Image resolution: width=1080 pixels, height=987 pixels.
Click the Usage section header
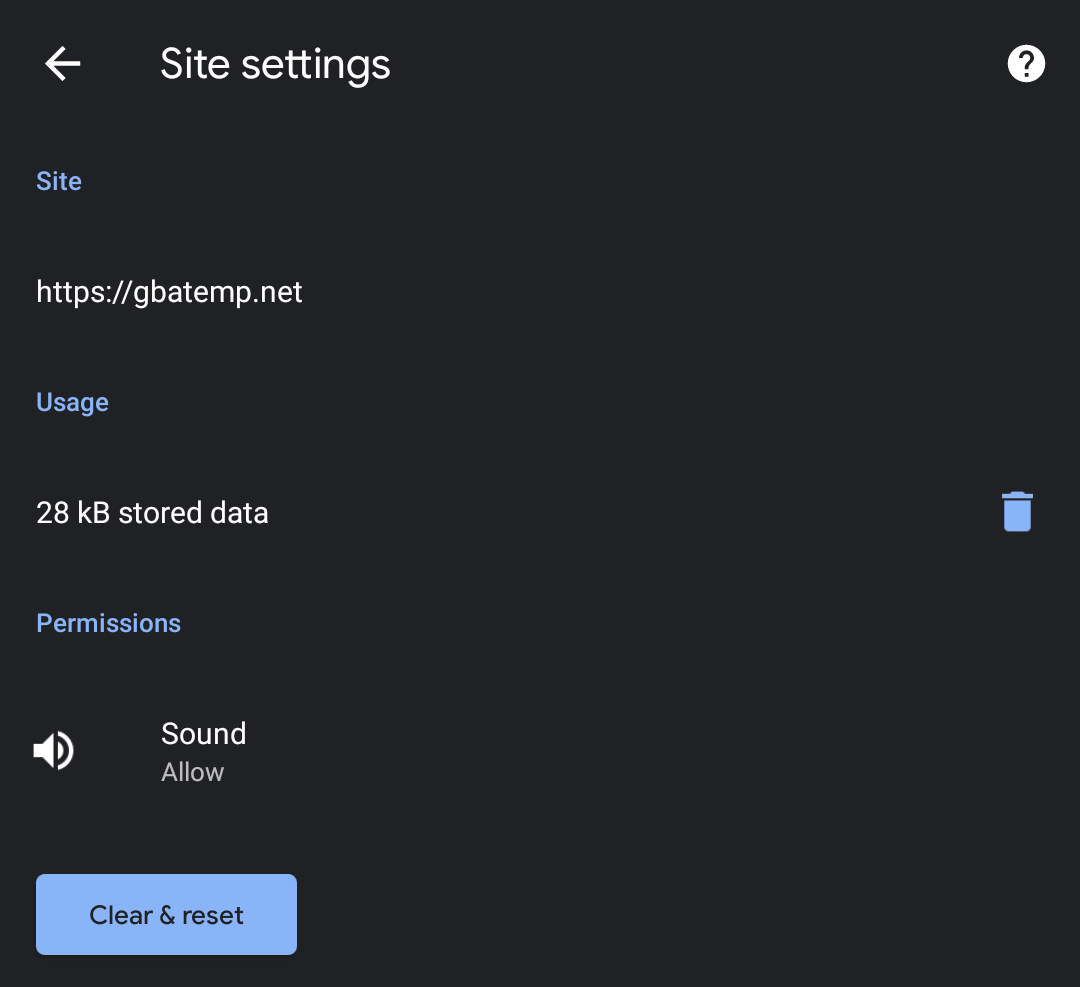click(x=72, y=402)
